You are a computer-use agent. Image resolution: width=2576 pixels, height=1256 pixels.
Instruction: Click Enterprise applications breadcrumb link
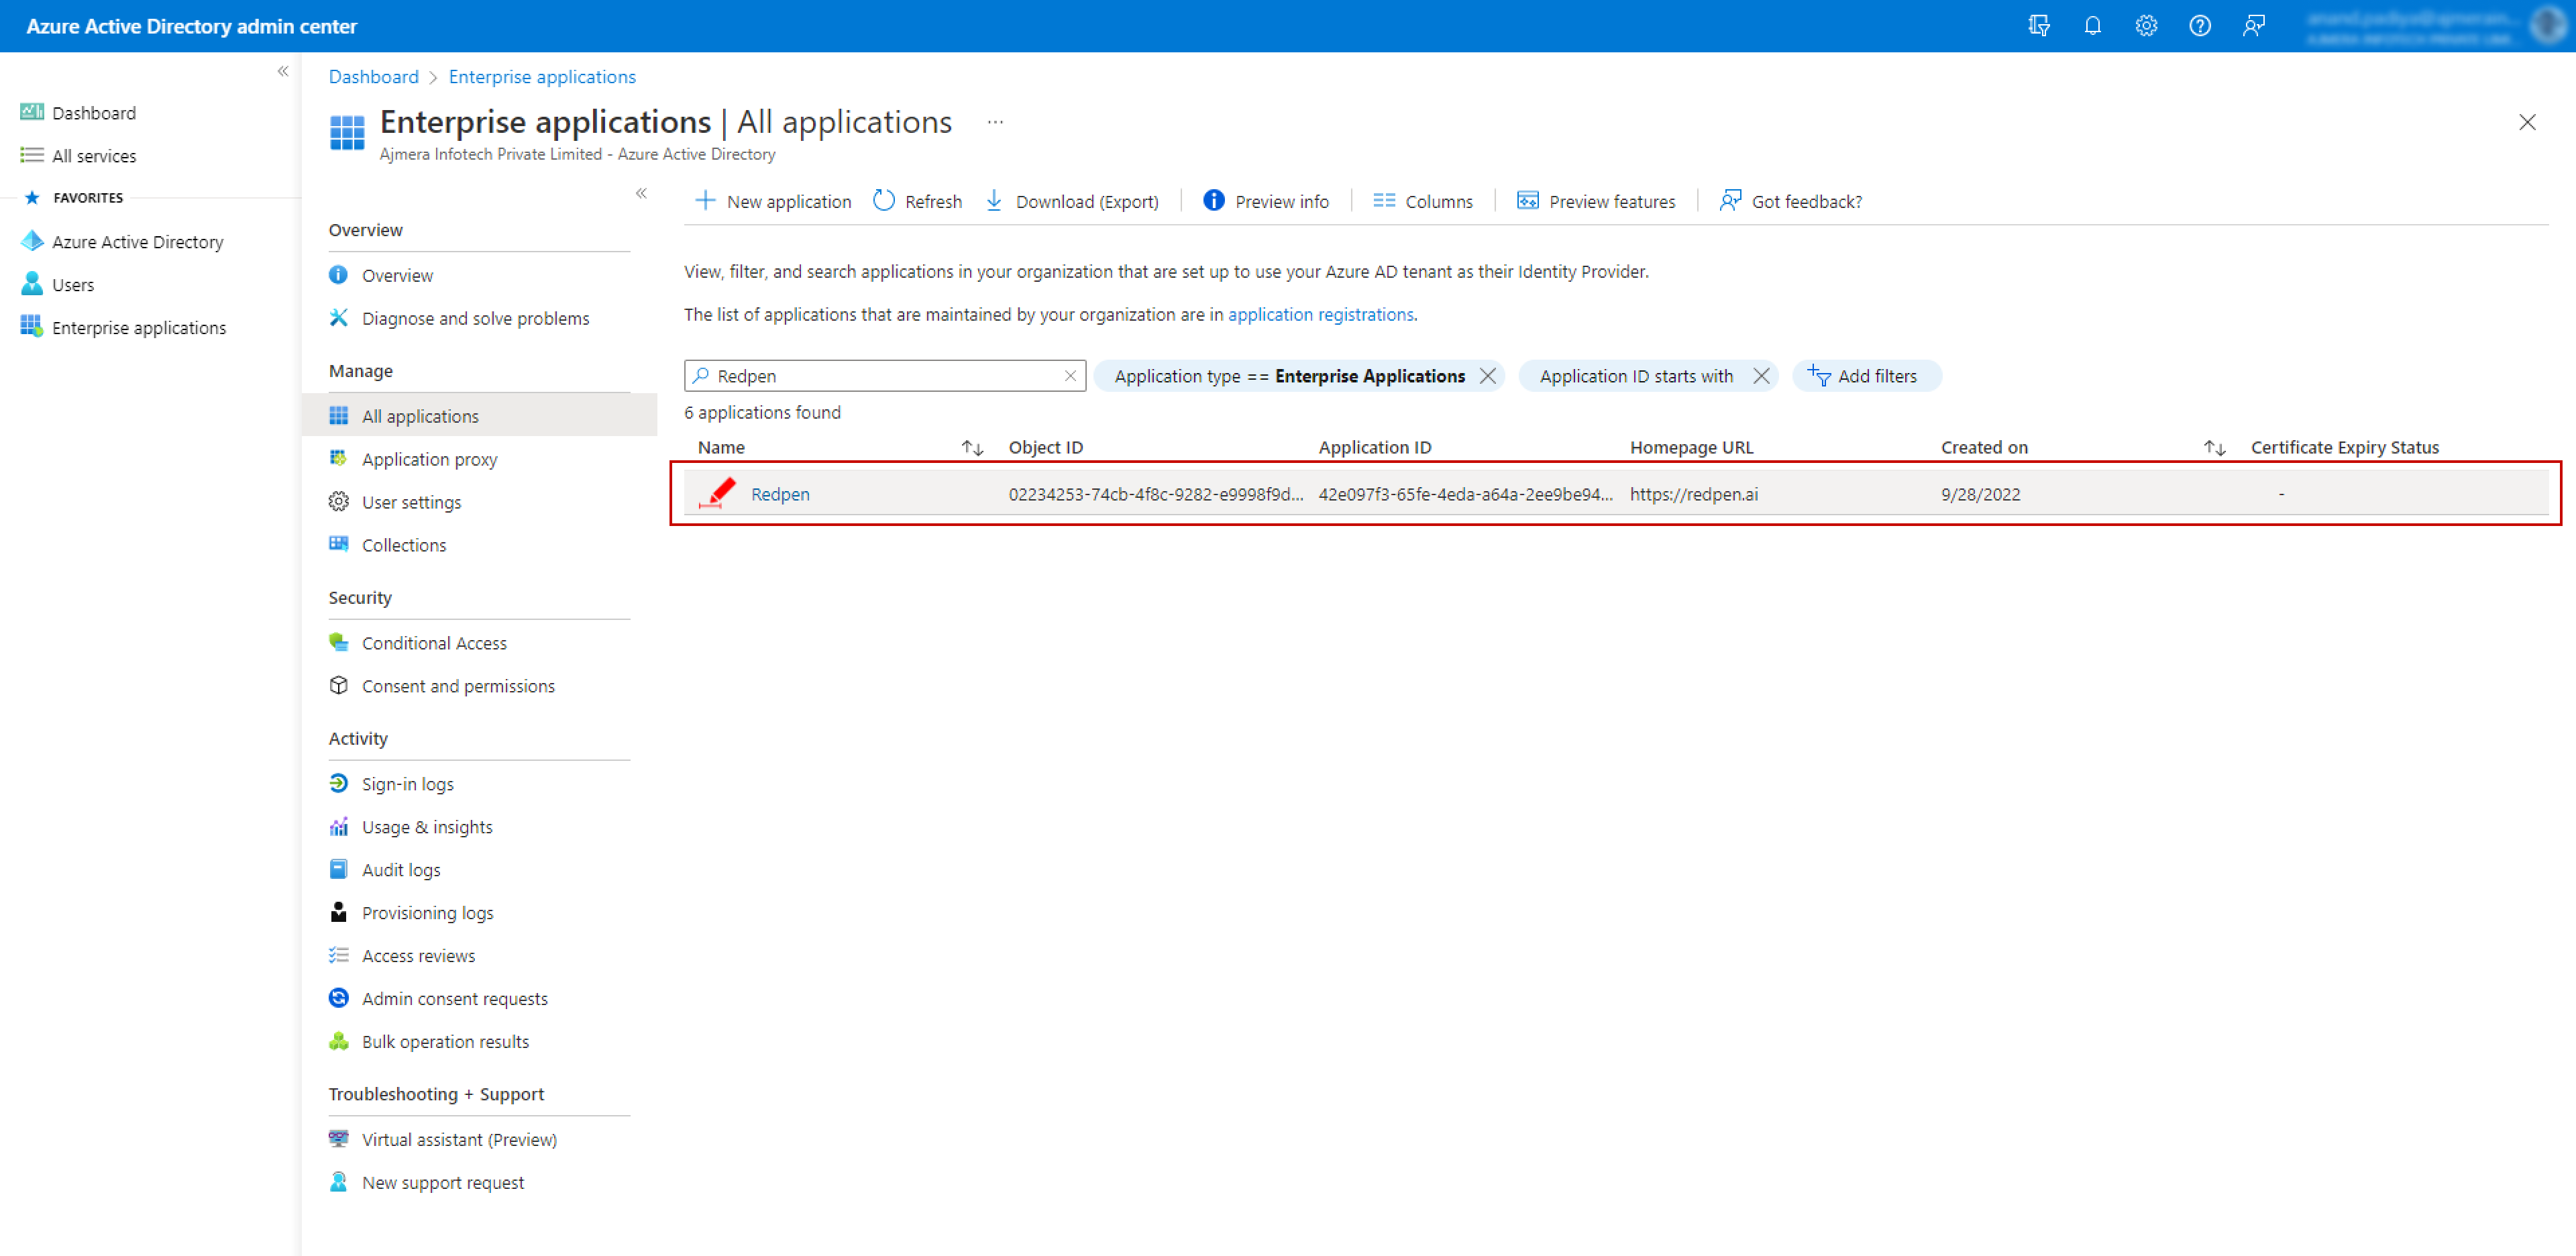tap(542, 77)
